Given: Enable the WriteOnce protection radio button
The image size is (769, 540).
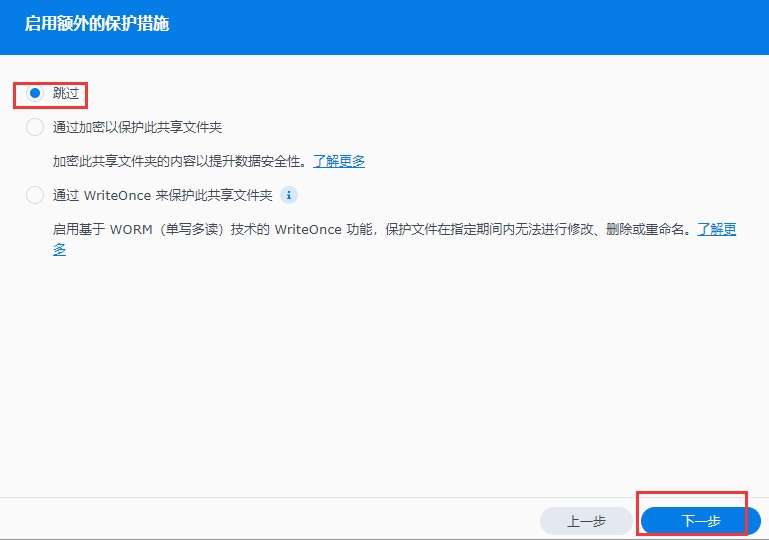Looking at the screenshot, I should click(35, 195).
